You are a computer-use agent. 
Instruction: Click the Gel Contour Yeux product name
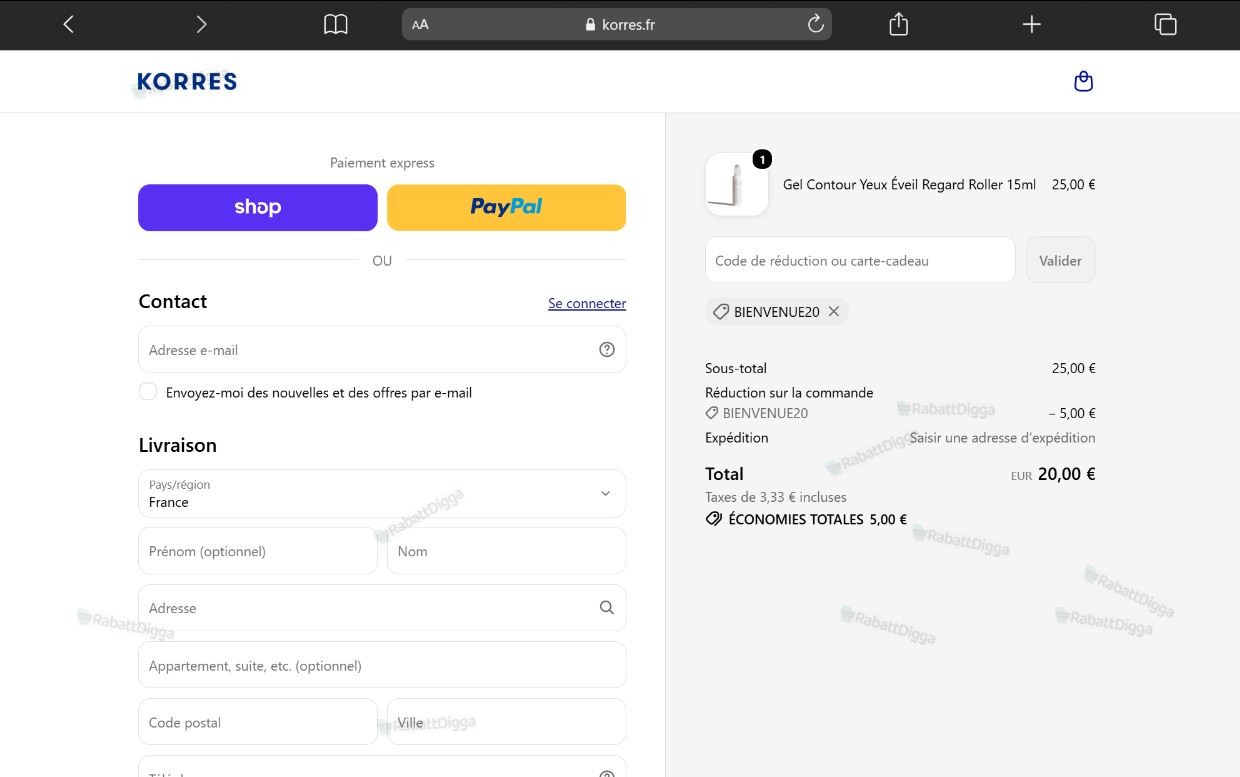tap(909, 184)
